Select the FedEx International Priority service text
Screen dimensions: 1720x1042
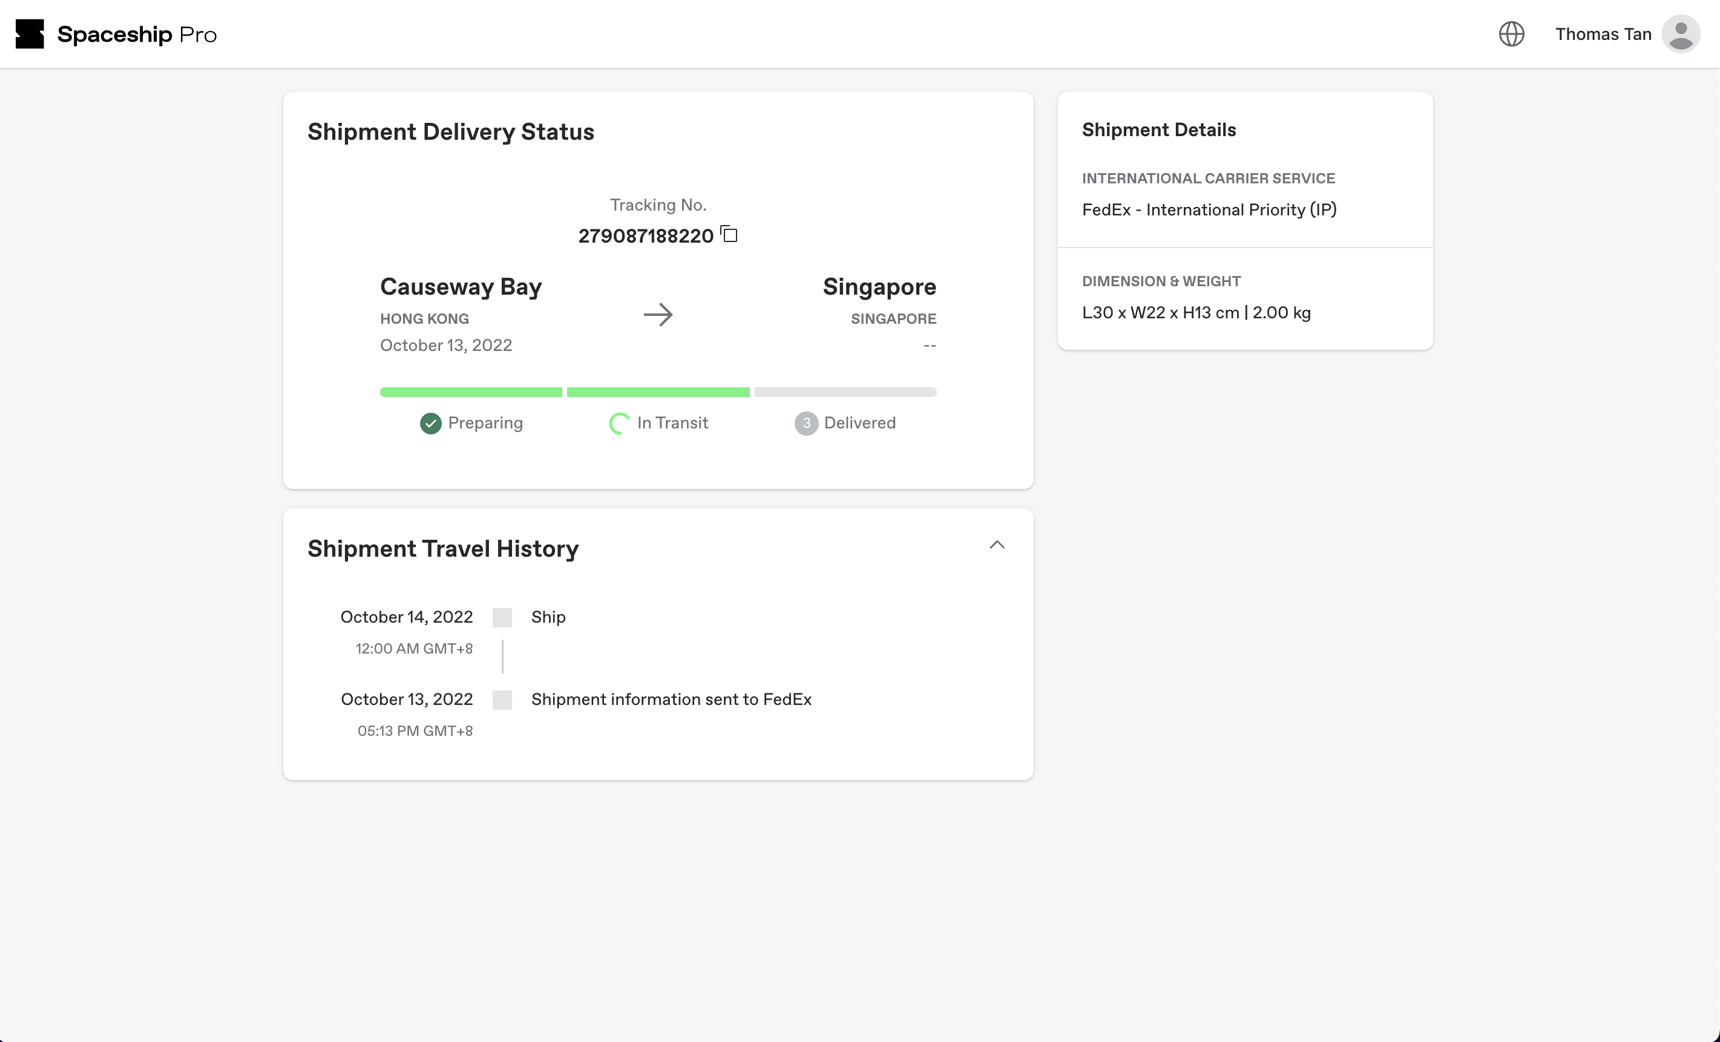1209,210
